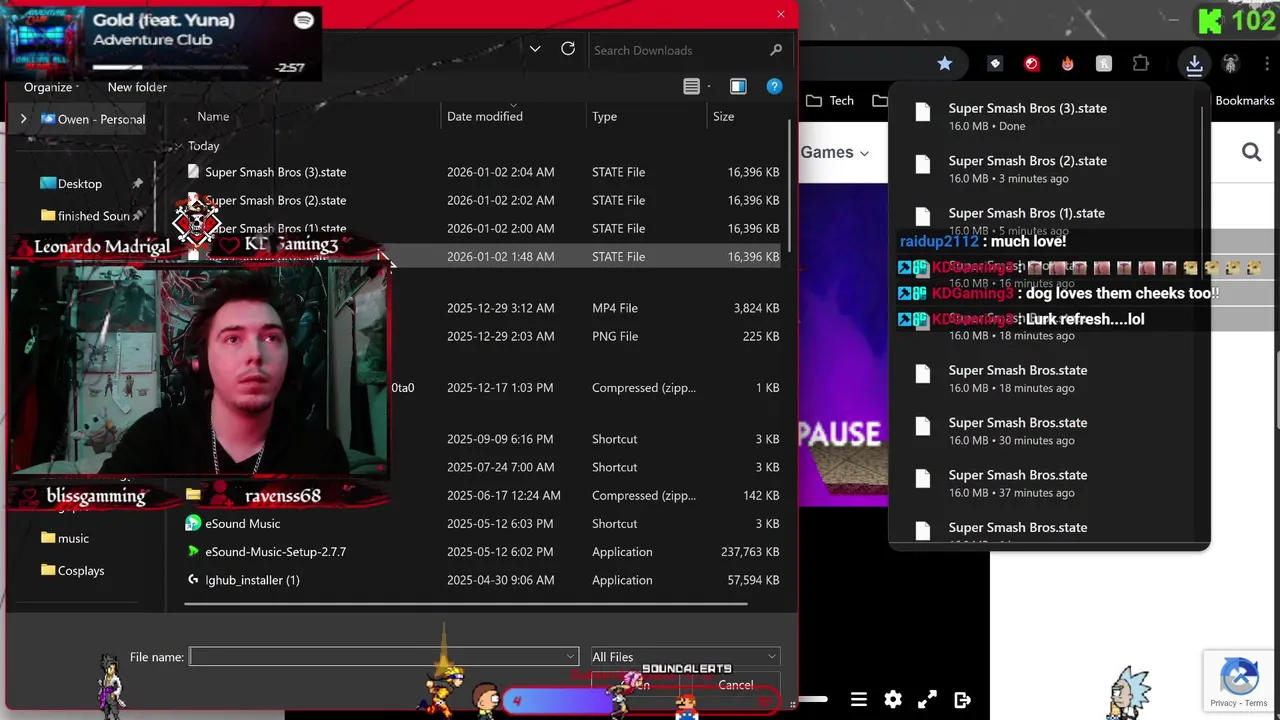Sort files by the Size column header
Screen dimensions: 1280x720
point(723,116)
